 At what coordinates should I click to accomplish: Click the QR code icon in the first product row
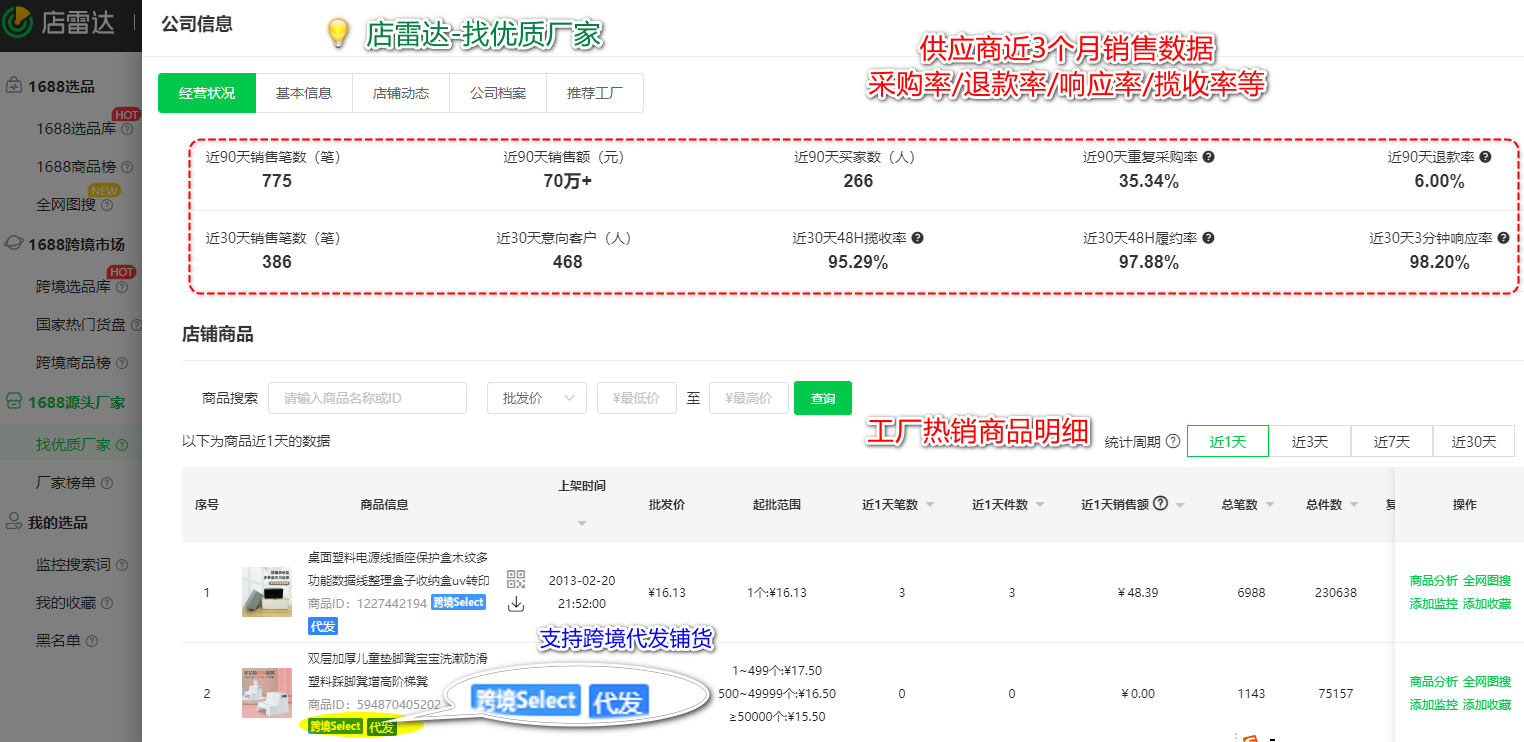coord(516,578)
